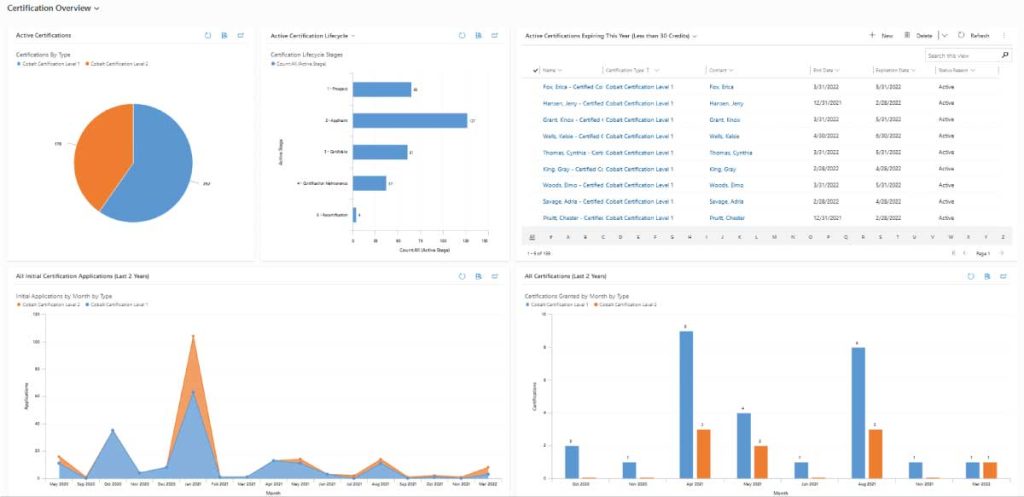Filter grid records starting with letter A
This screenshot has height=497, width=1024.
pyautogui.click(x=568, y=237)
